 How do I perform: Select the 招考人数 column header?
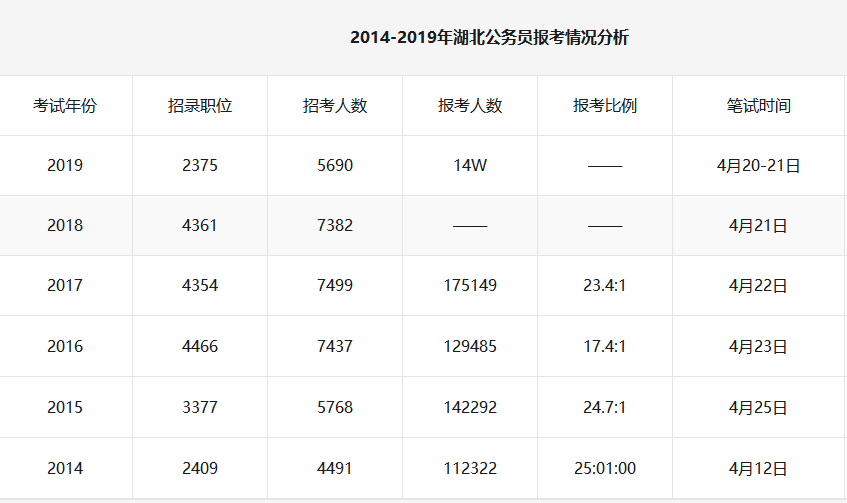[335, 105]
